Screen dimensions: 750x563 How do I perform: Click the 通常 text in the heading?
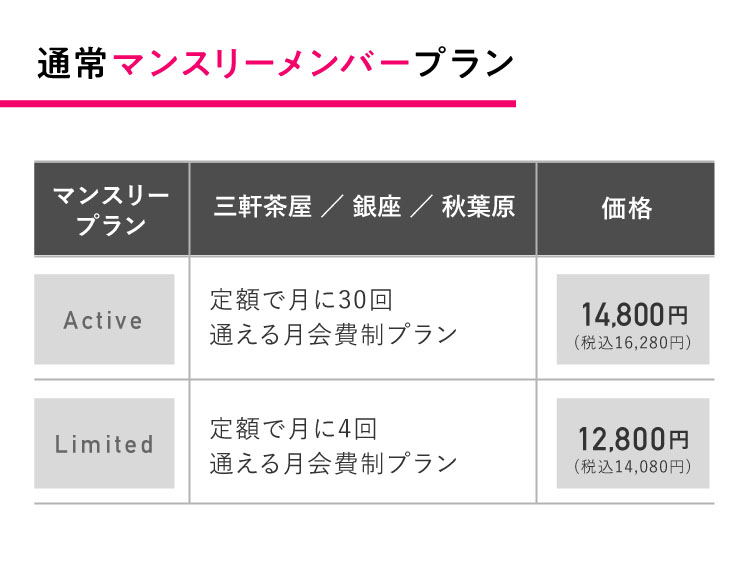(x=72, y=63)
